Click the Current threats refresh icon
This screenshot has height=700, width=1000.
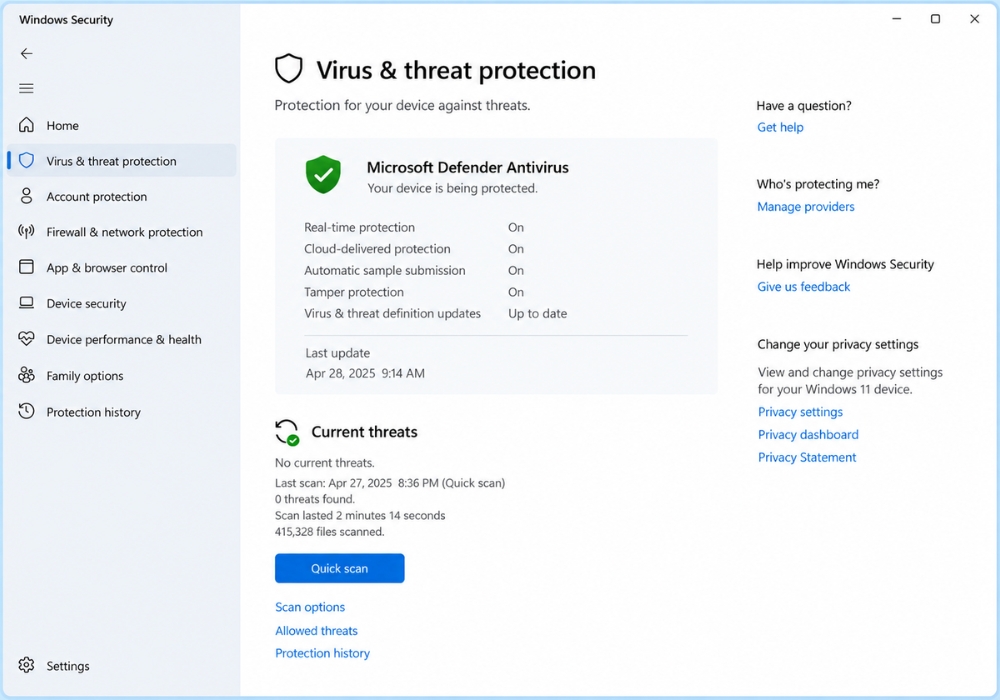tap(287, 432)
